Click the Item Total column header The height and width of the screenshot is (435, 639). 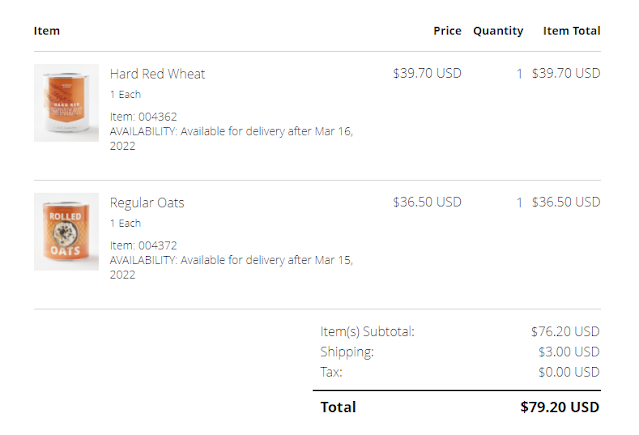[571, 31]
